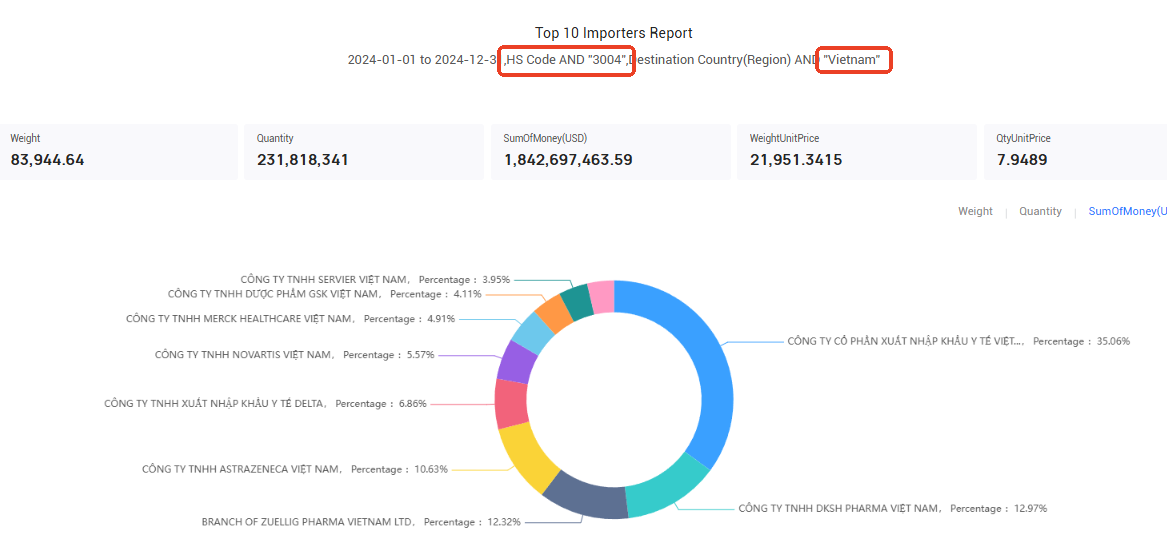Screen dimensions: 1167x560
Task: Click label CÔNG TY TNHH DKSH PHARMA VIỆT NAM
Action: (840, 509)
